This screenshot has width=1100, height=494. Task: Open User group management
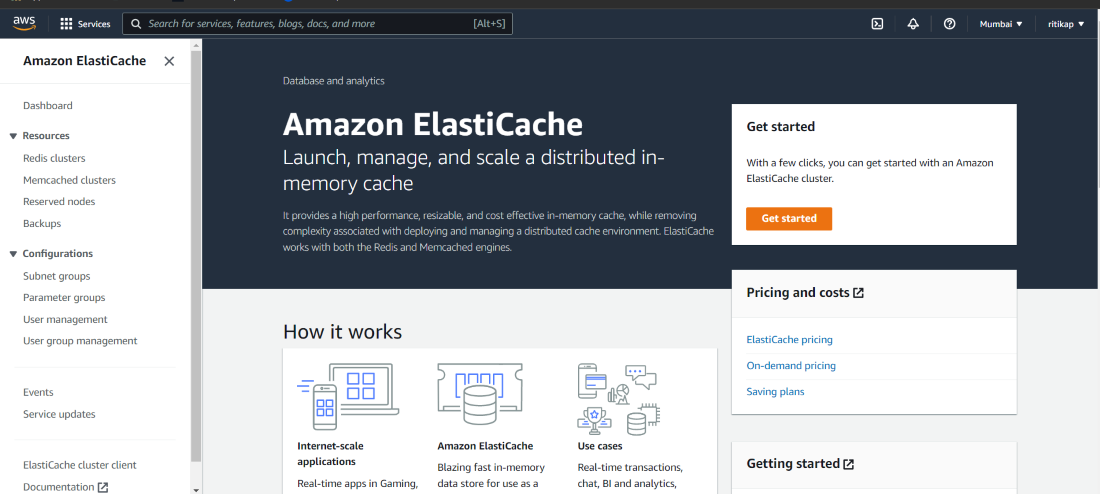click(x=80, y=342)
